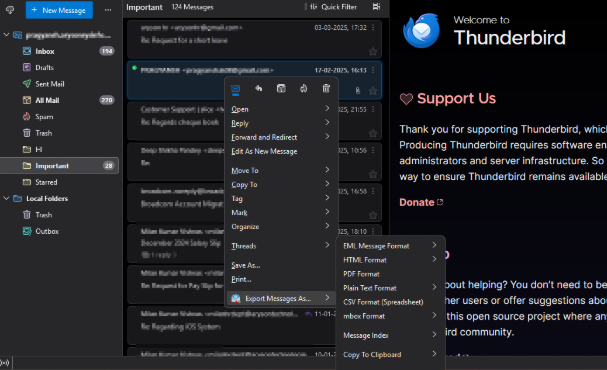Click the archive box icon in context menu

pos(281,89)
